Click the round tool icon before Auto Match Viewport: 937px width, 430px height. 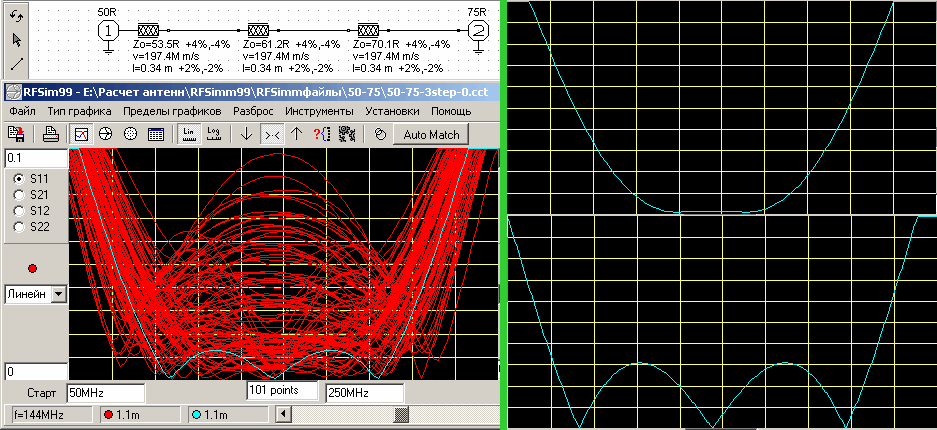(x=379, y=134)
